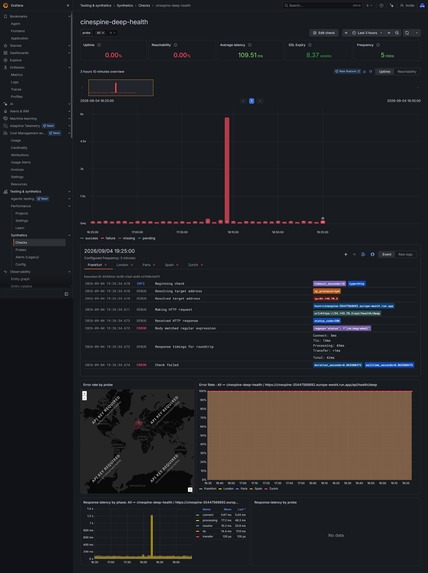Viewport: 428px width, 573px height.
Task: Click the overview minimap thumbnail
Action: click(121, 88)
